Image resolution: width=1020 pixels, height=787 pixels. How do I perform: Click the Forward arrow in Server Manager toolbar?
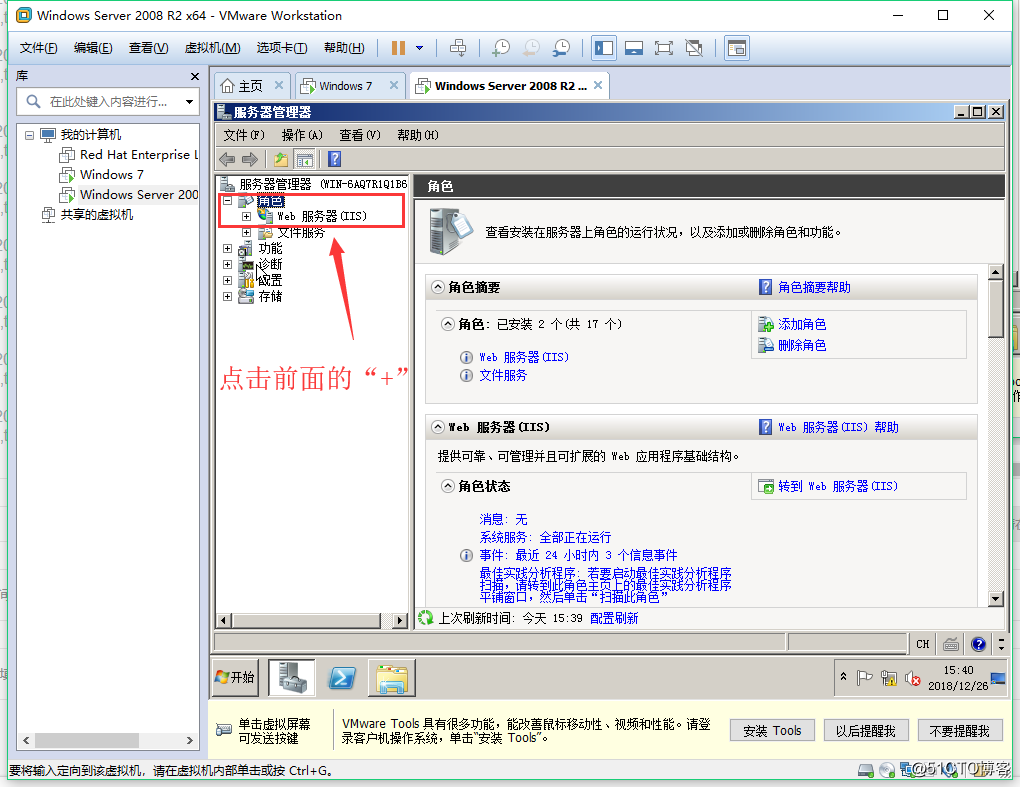(250, 159)
